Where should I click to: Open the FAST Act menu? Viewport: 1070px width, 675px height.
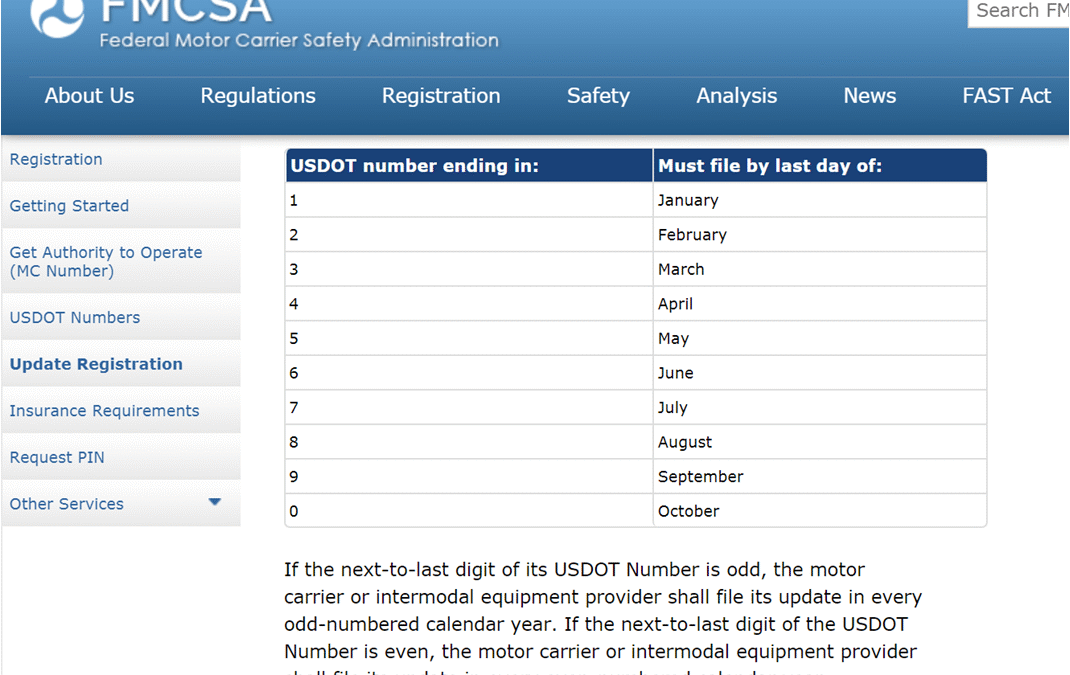coord(1006,95)
